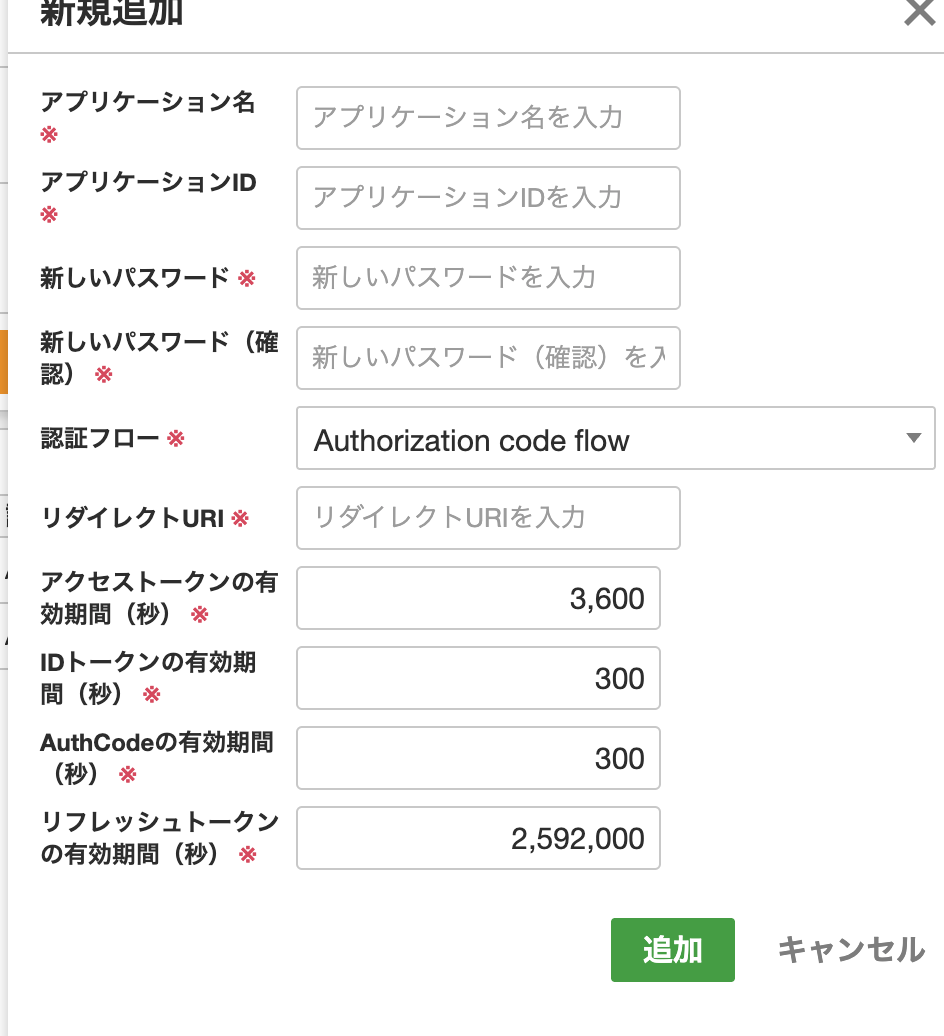The image size is (944, 1036).
Task: Click the refresh token field showing 2,592,000
Action: pos(478,838)
